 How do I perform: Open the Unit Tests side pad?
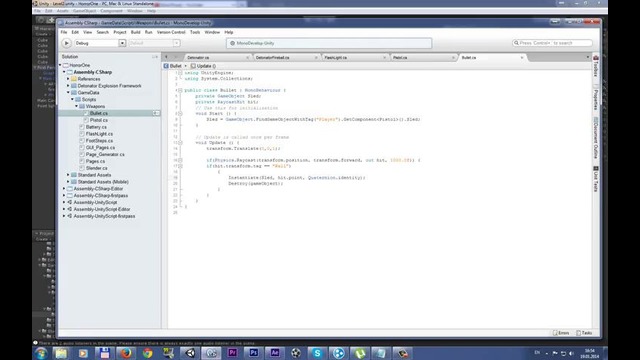point(596,179)
